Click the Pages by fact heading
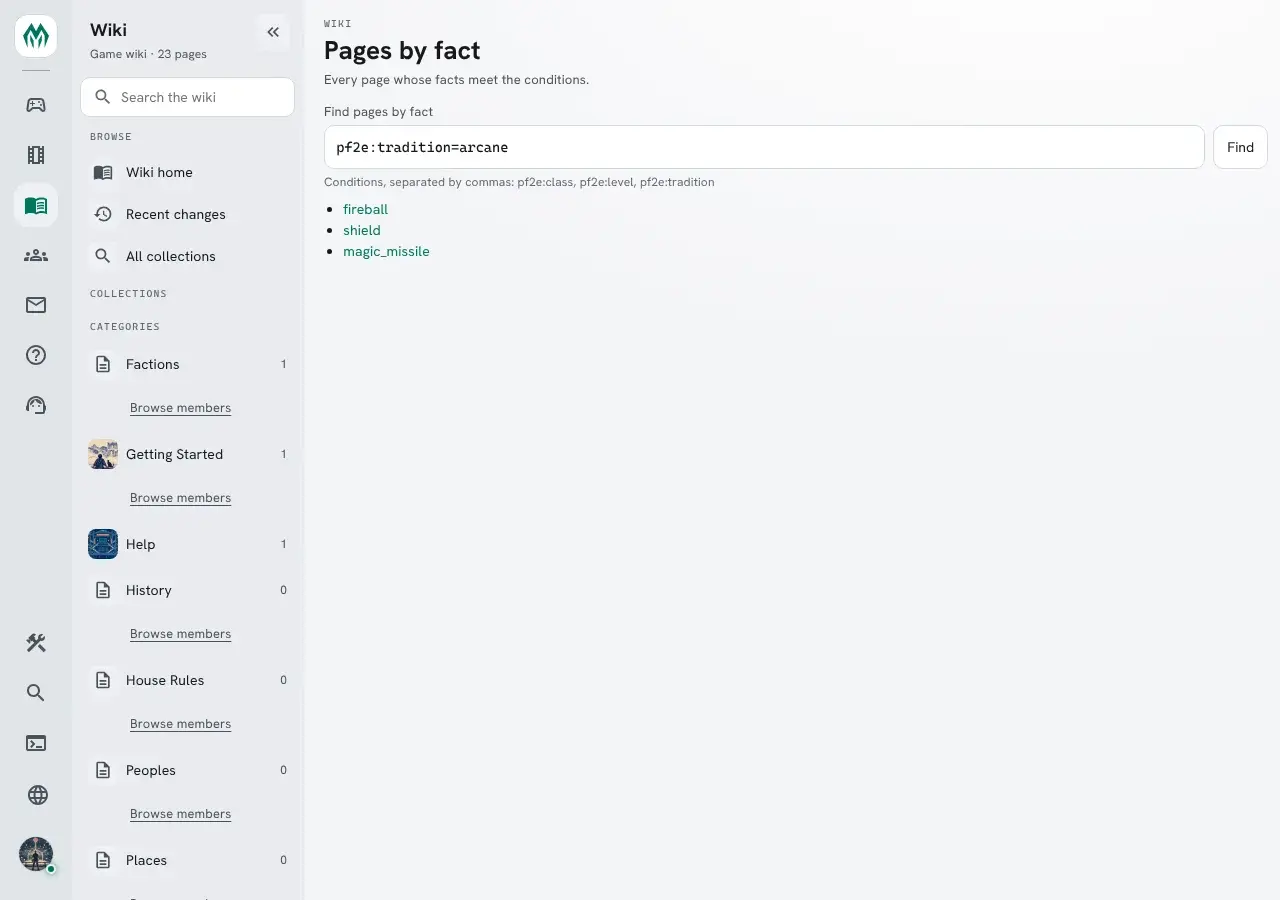 point(402,50)
